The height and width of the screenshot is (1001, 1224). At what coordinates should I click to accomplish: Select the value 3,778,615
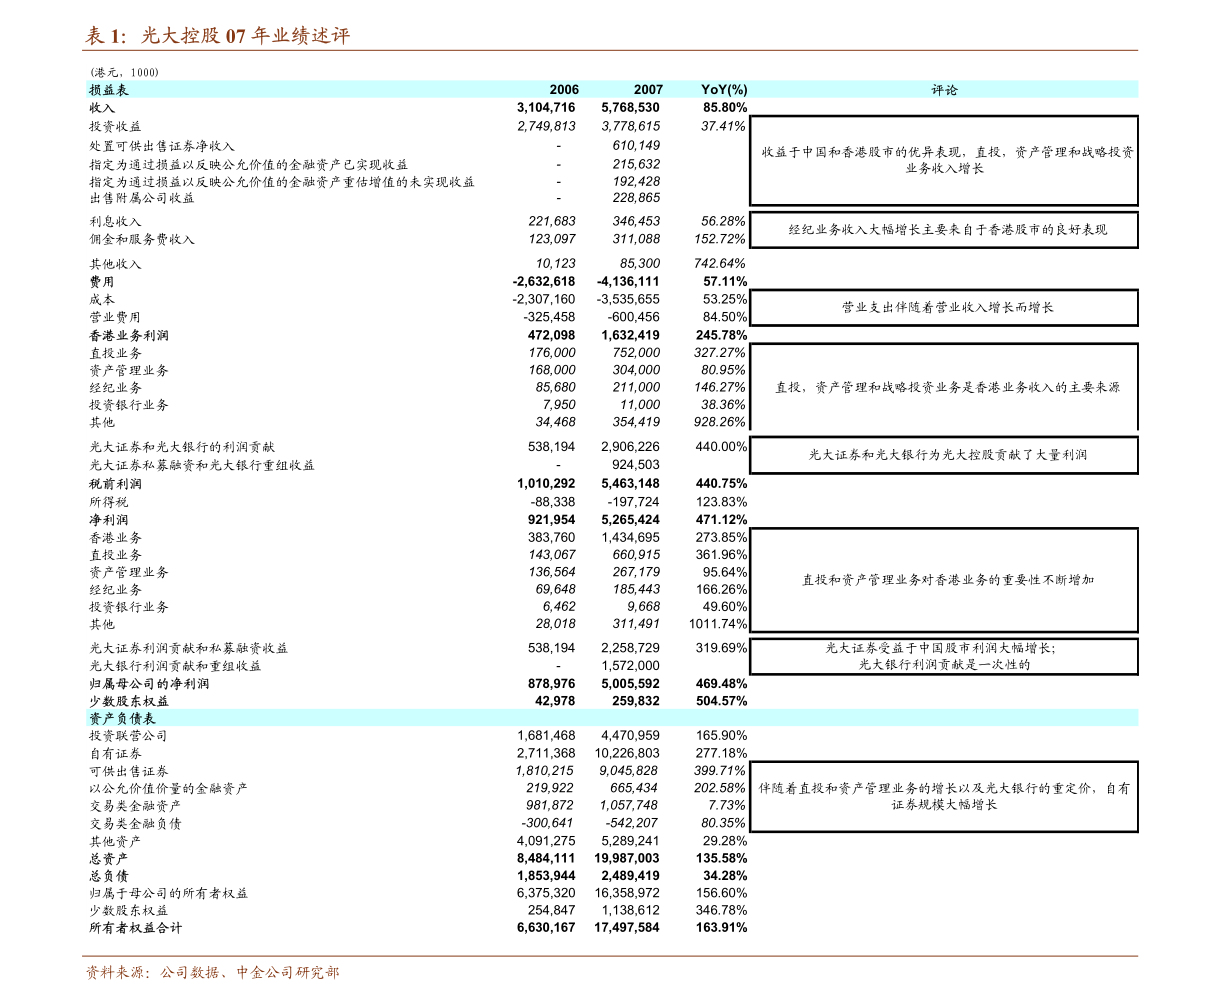click(x=631, y=127)
